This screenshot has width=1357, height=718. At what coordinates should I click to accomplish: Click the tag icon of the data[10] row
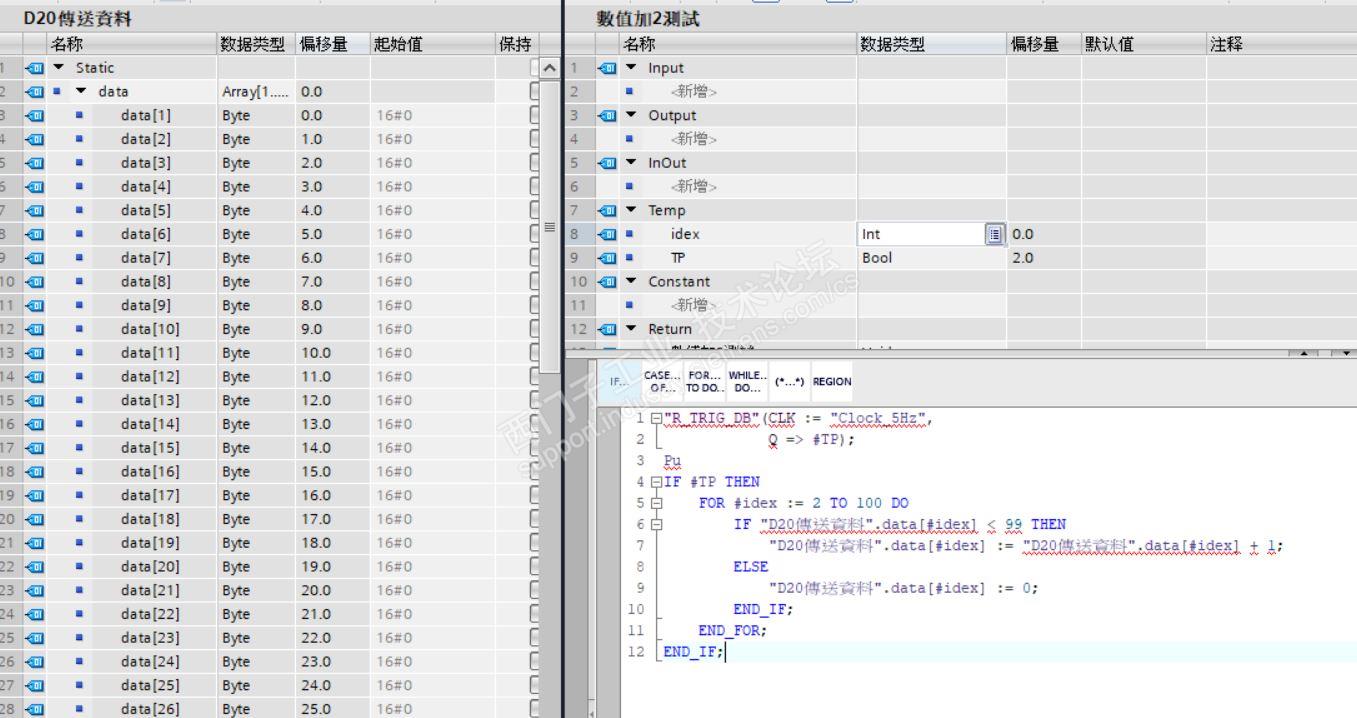(x=35, y=329)
